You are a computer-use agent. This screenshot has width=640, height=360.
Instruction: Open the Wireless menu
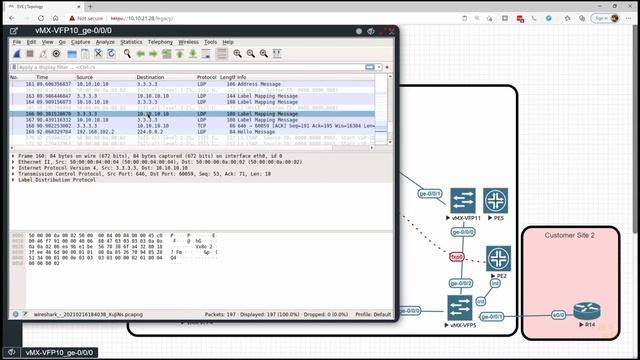point(189,42)
